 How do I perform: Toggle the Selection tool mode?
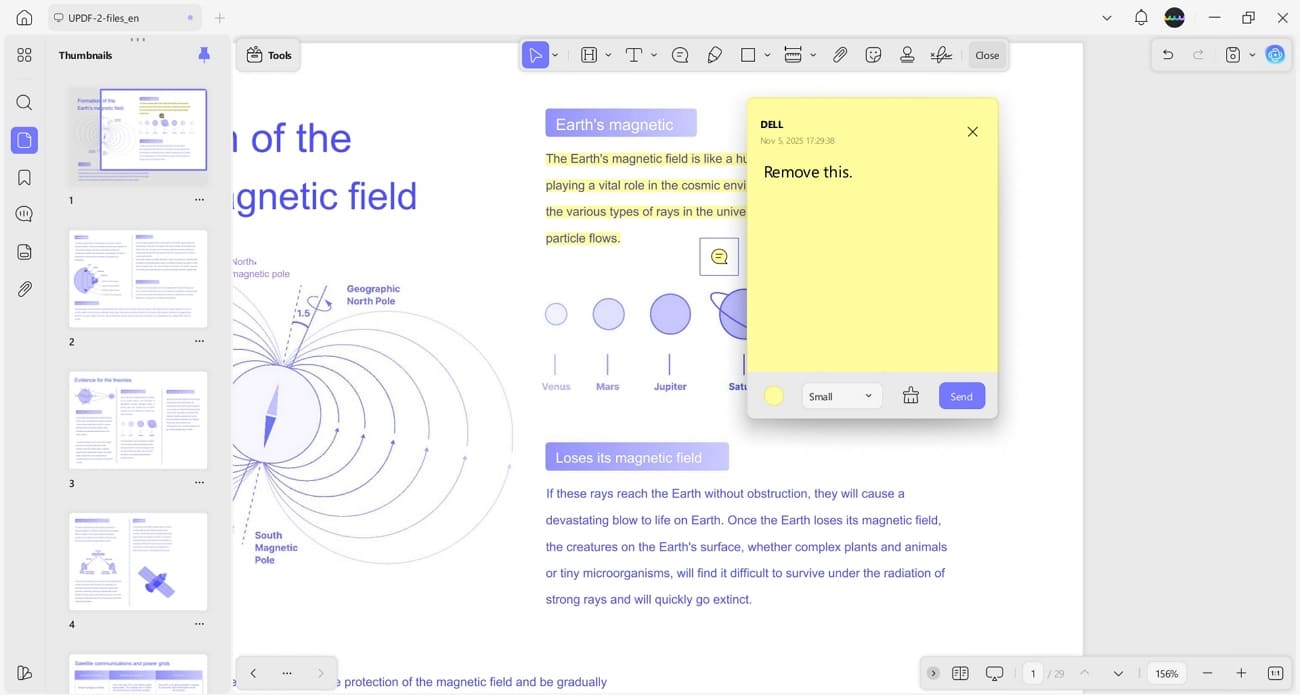click(x=535, y=55)
